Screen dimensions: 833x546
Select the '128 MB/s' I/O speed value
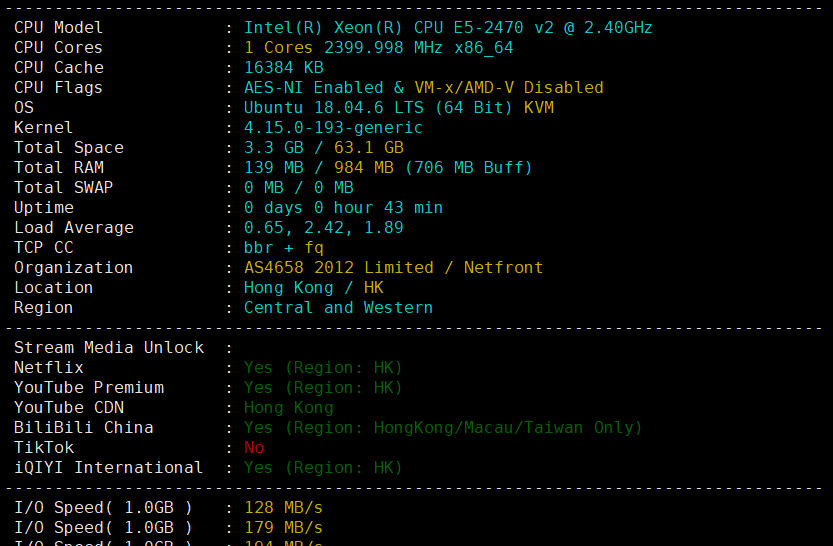coord(284,508)
